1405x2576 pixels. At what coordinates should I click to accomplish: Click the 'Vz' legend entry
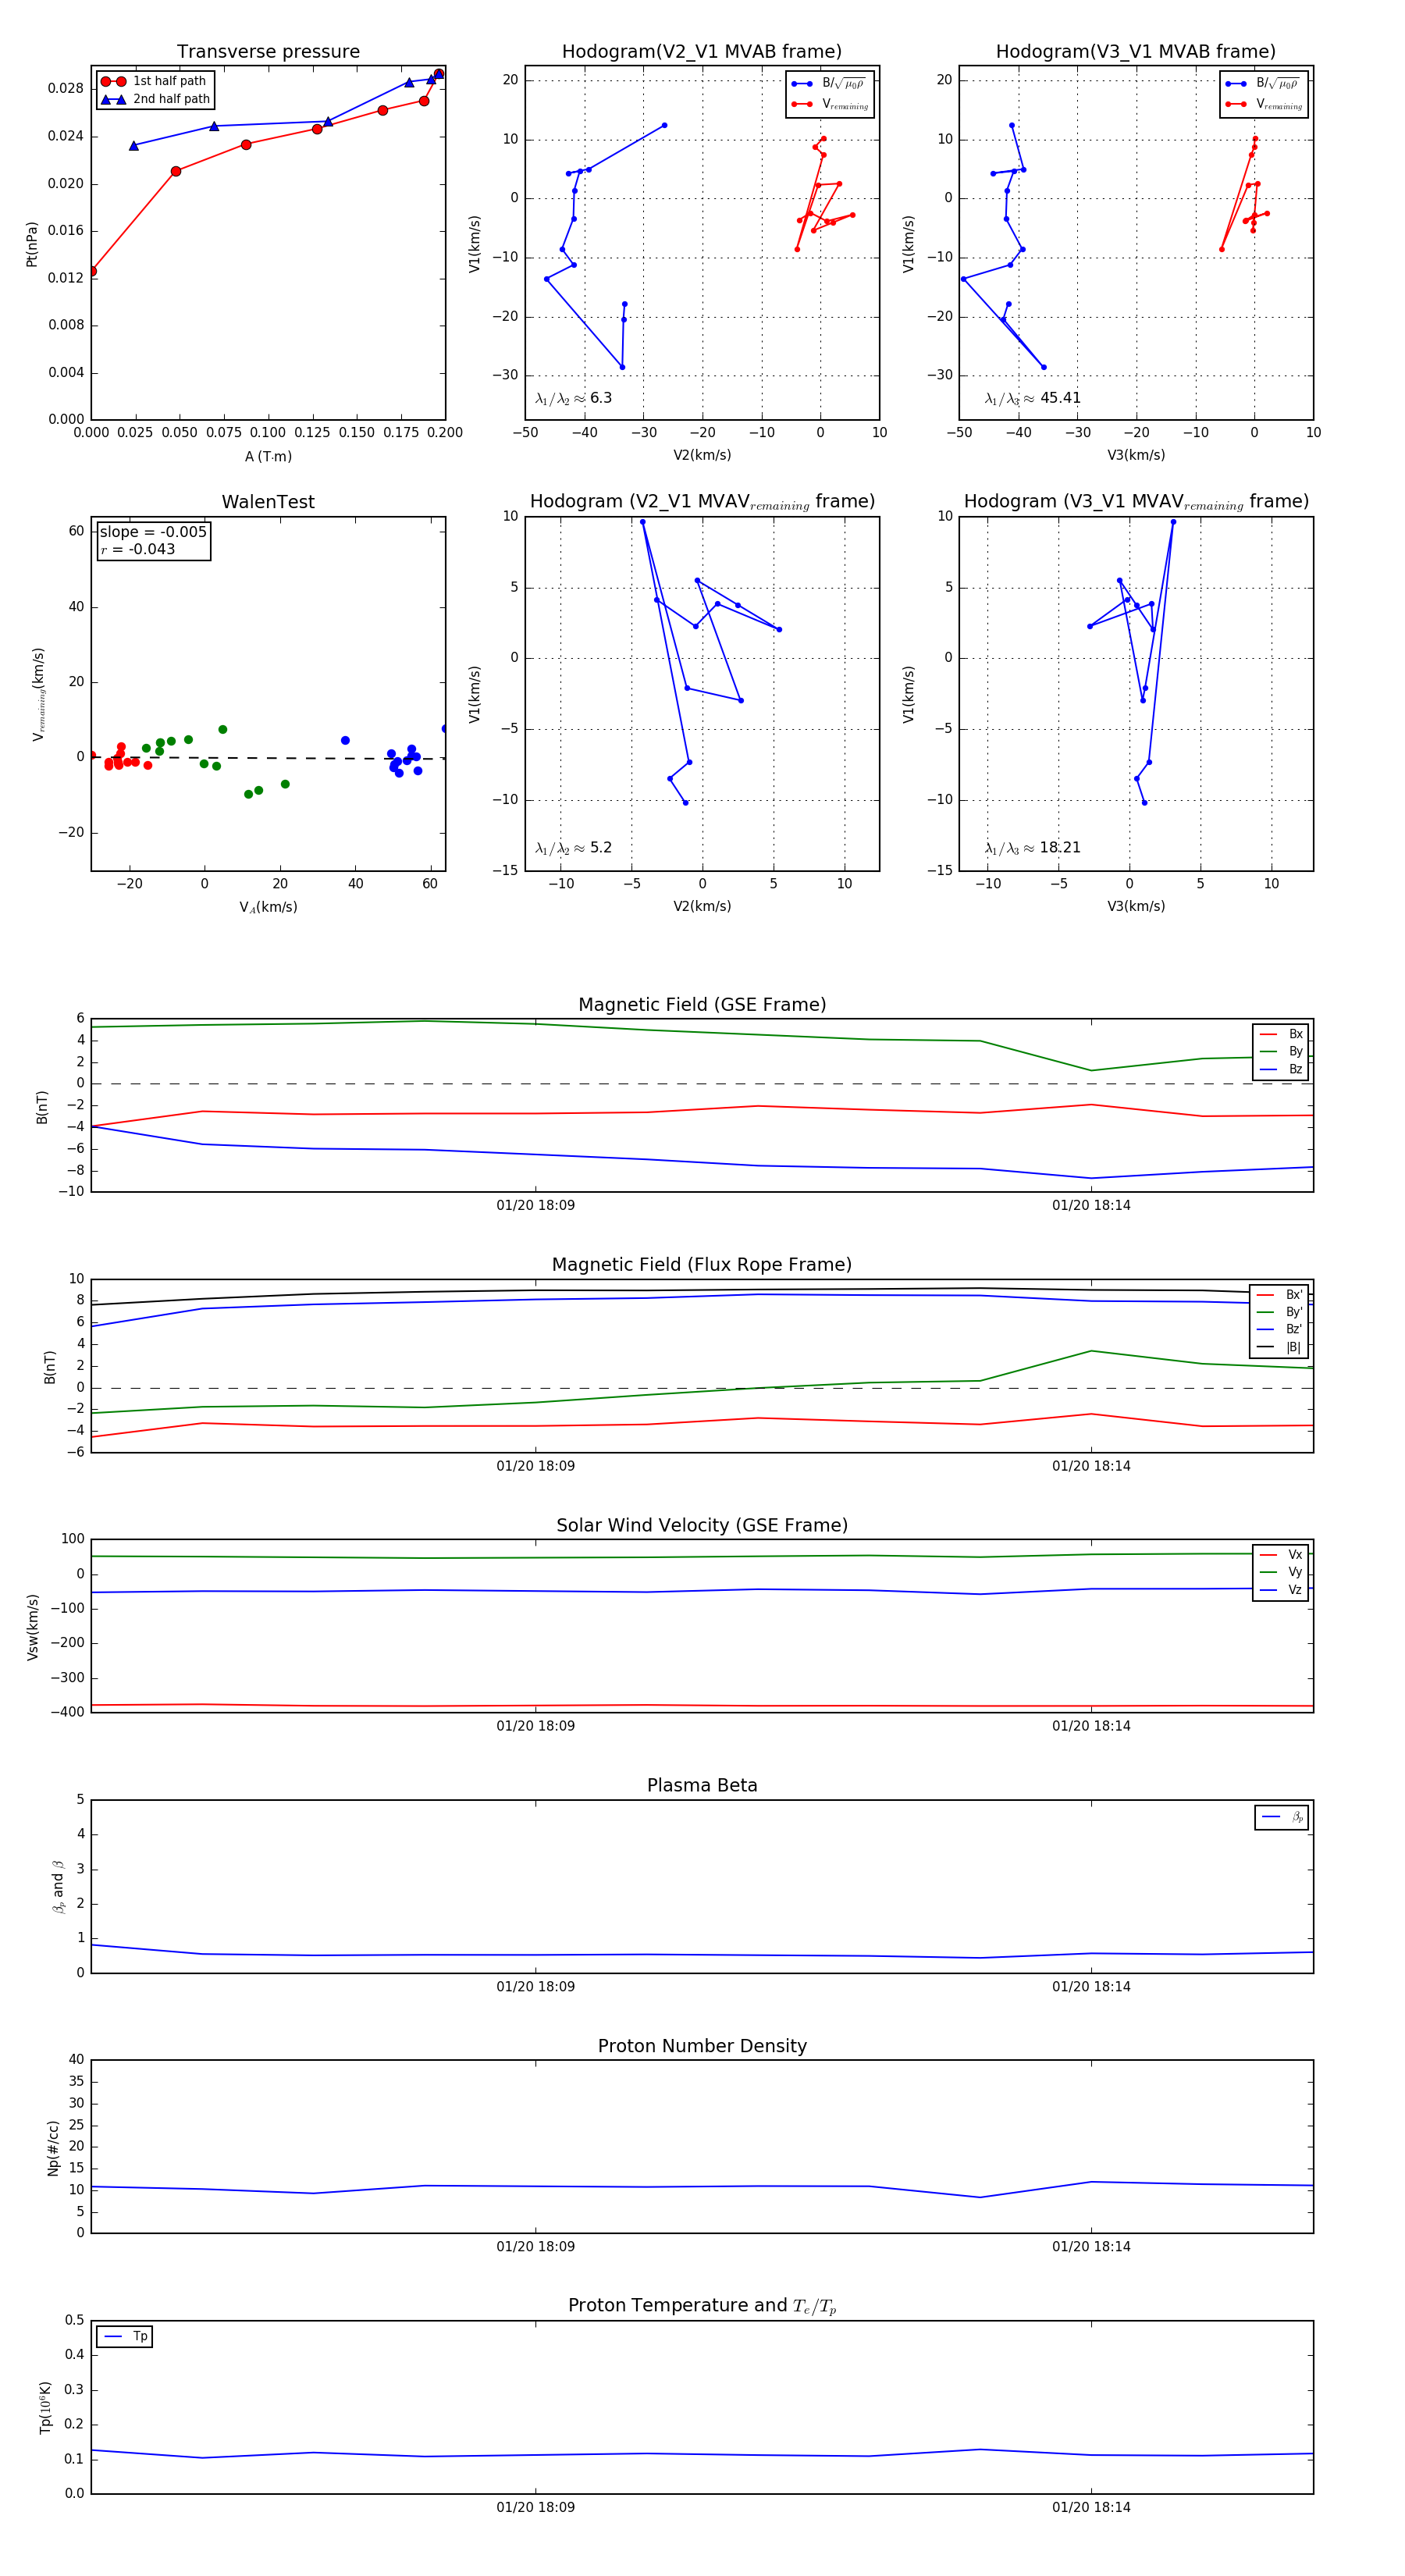[x=1281, y=1590]
